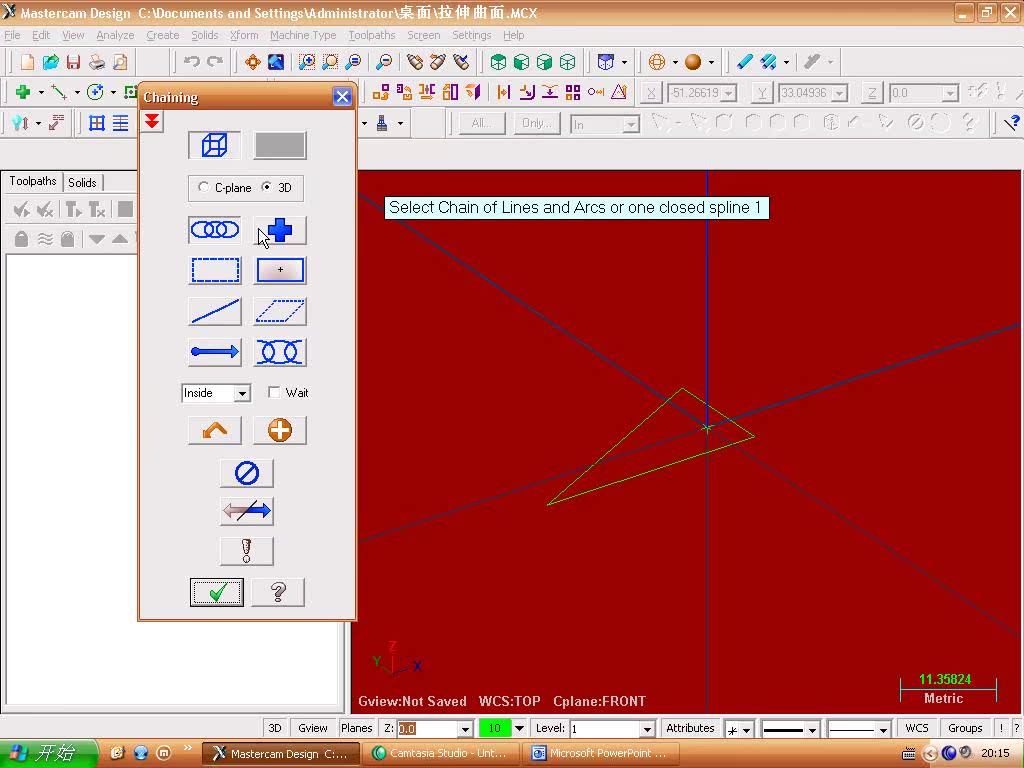The image size is (1024, 768).
Task: Click the Groups button
Action: [x=965, y=728]
